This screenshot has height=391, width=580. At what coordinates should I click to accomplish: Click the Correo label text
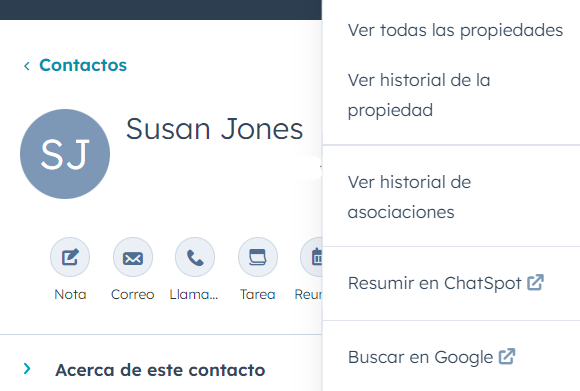click(132, 294)
